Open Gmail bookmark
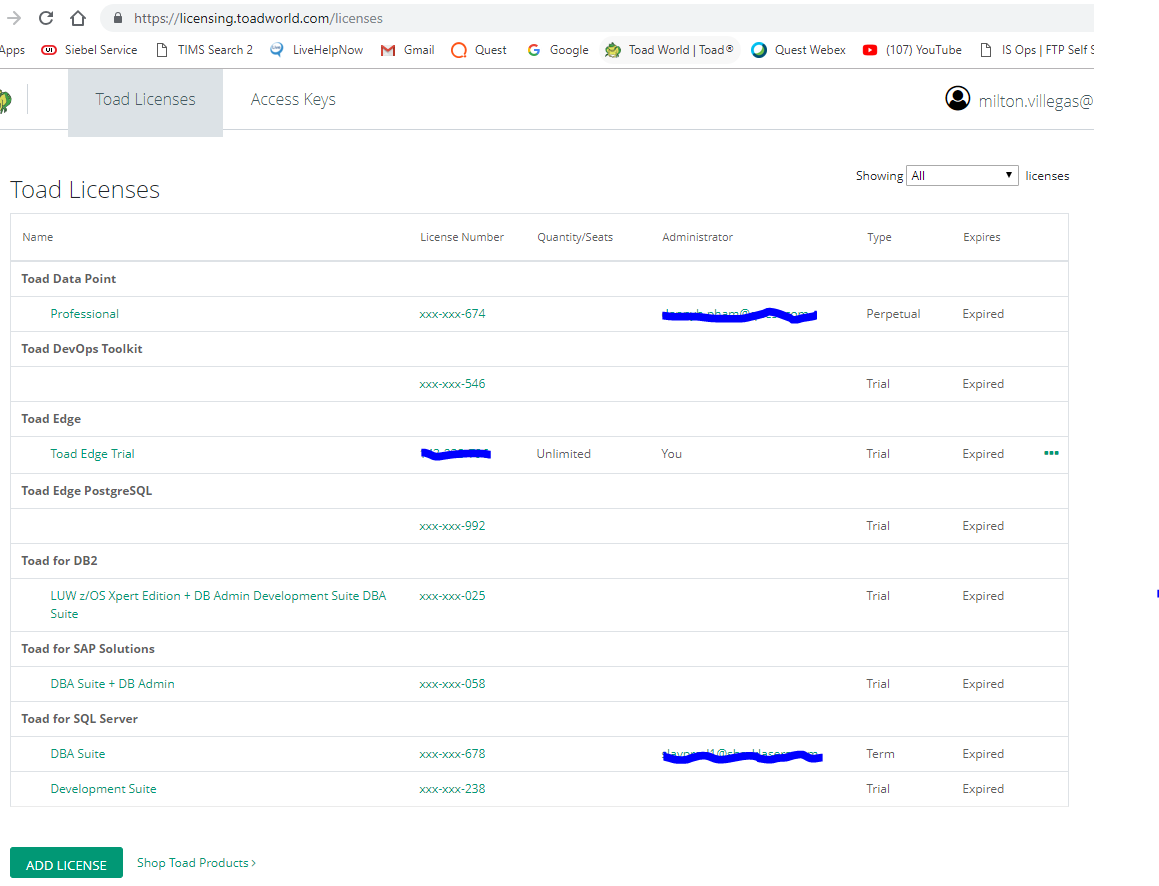The image size is (1159, 886). (407, 50)
